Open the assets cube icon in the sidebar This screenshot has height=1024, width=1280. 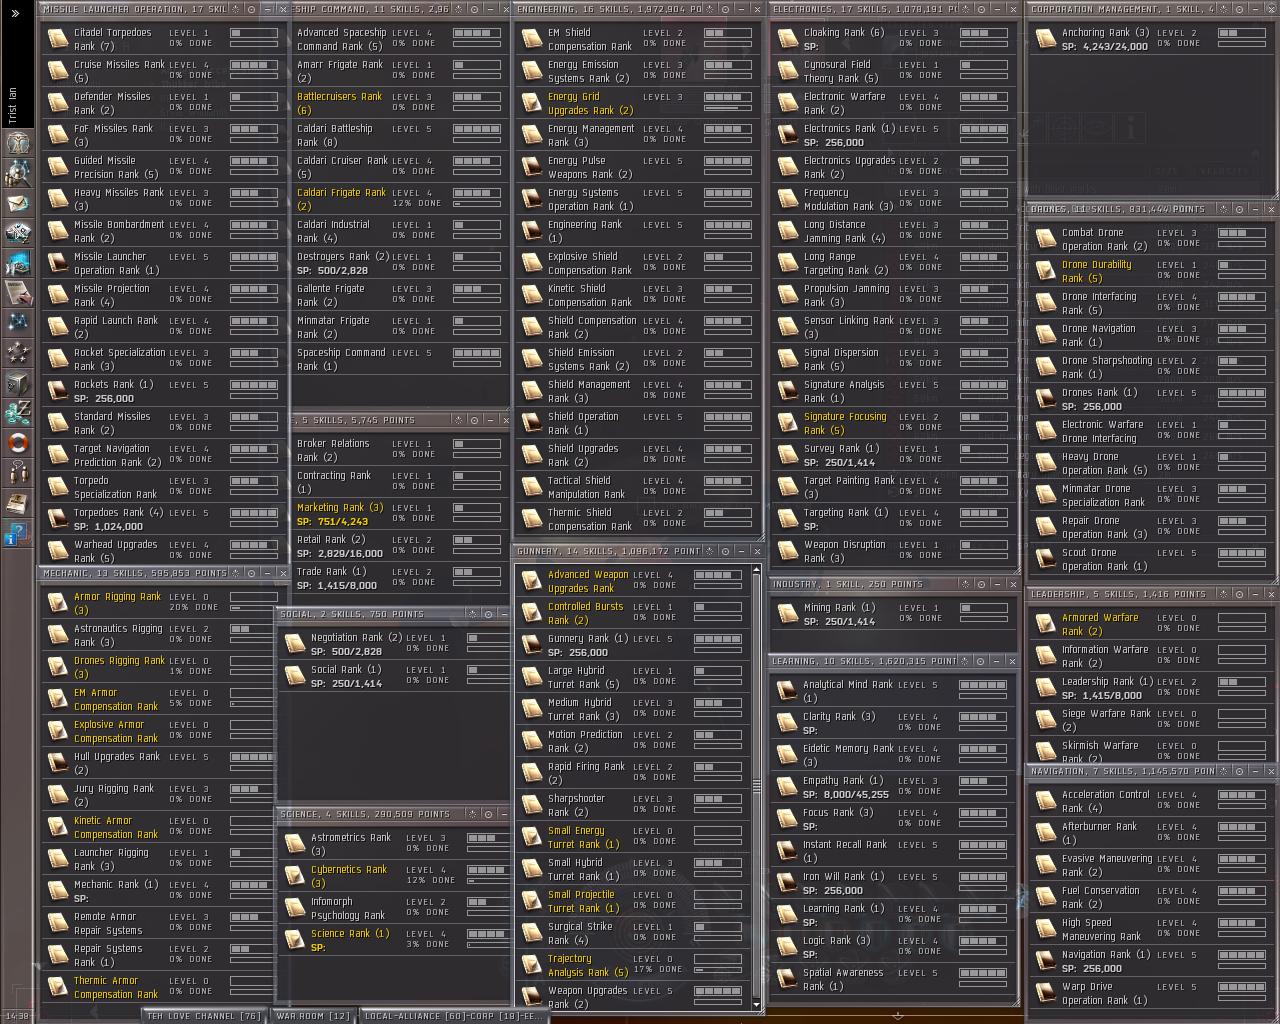click(x=17, y=383)
